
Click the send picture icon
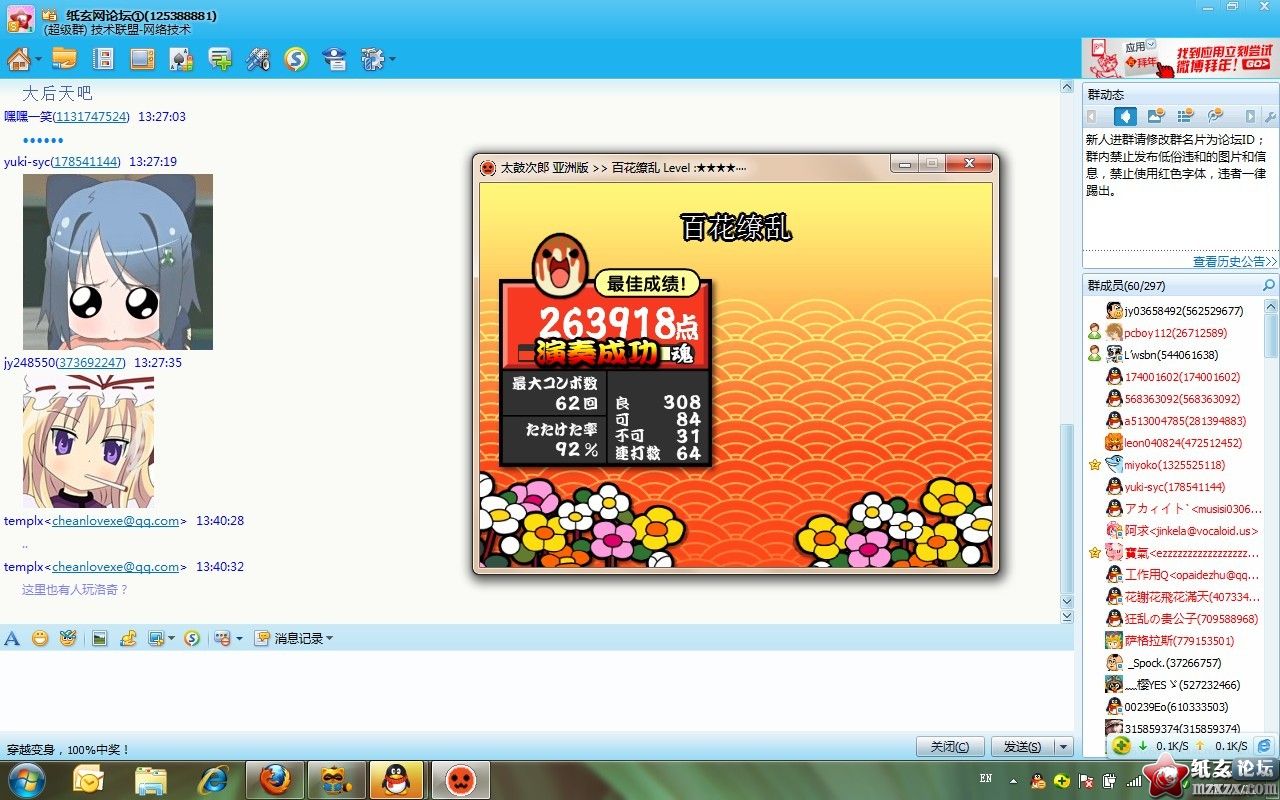(99, 638)
